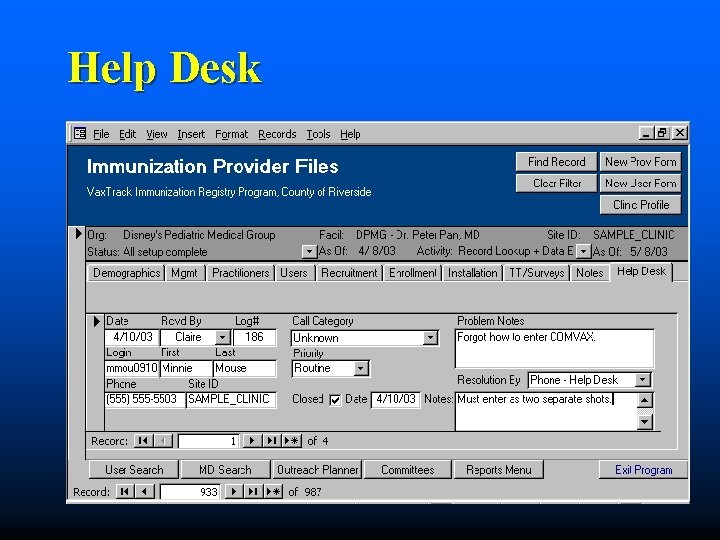Open the Format menu
720x540 pixels.
231,134
